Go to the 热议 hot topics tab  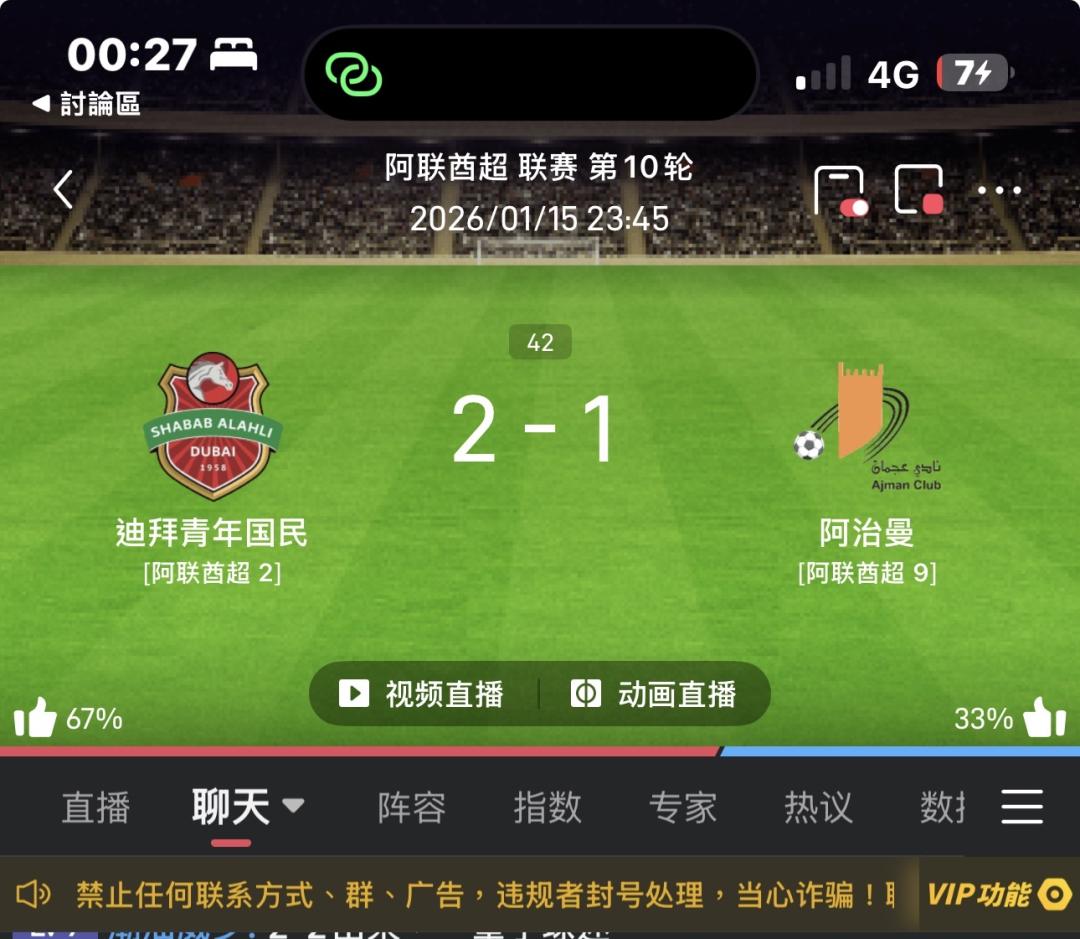[818, 807]
